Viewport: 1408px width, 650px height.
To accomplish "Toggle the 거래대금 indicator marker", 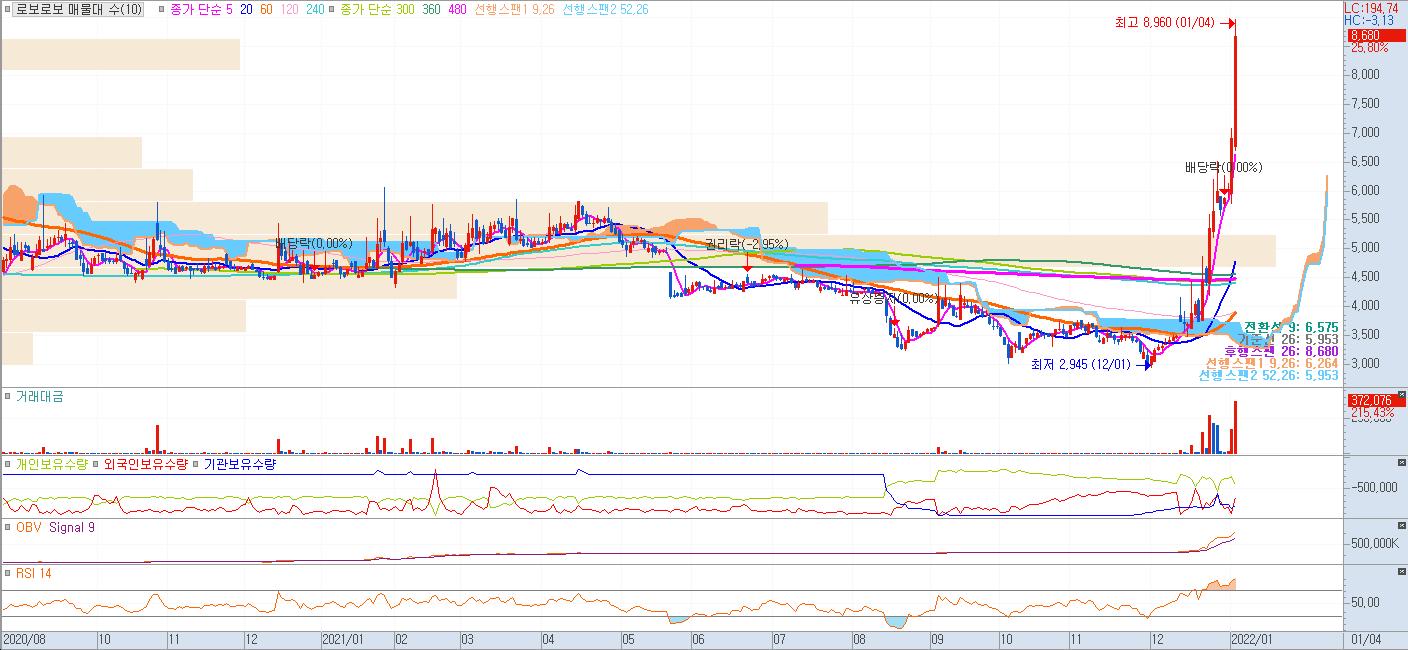I will click(7, 398).
